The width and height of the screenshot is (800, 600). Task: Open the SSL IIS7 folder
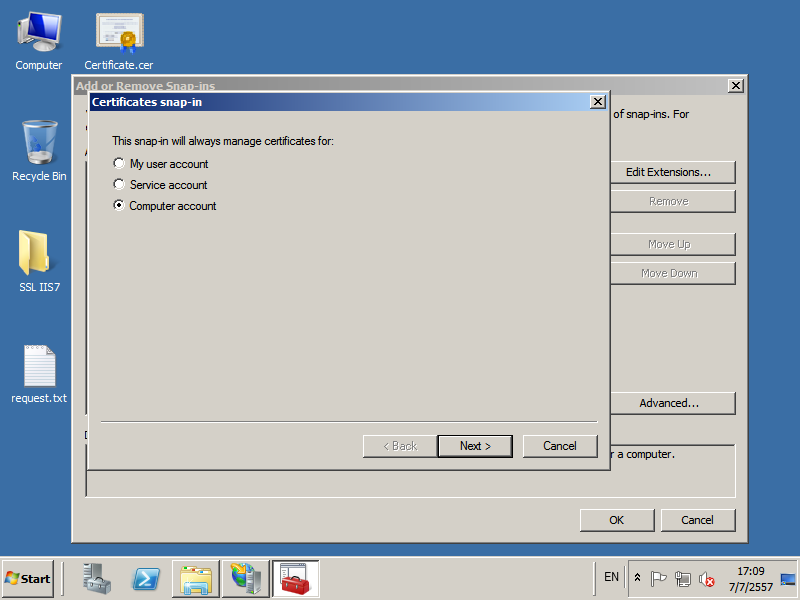[x=38, y=260]
